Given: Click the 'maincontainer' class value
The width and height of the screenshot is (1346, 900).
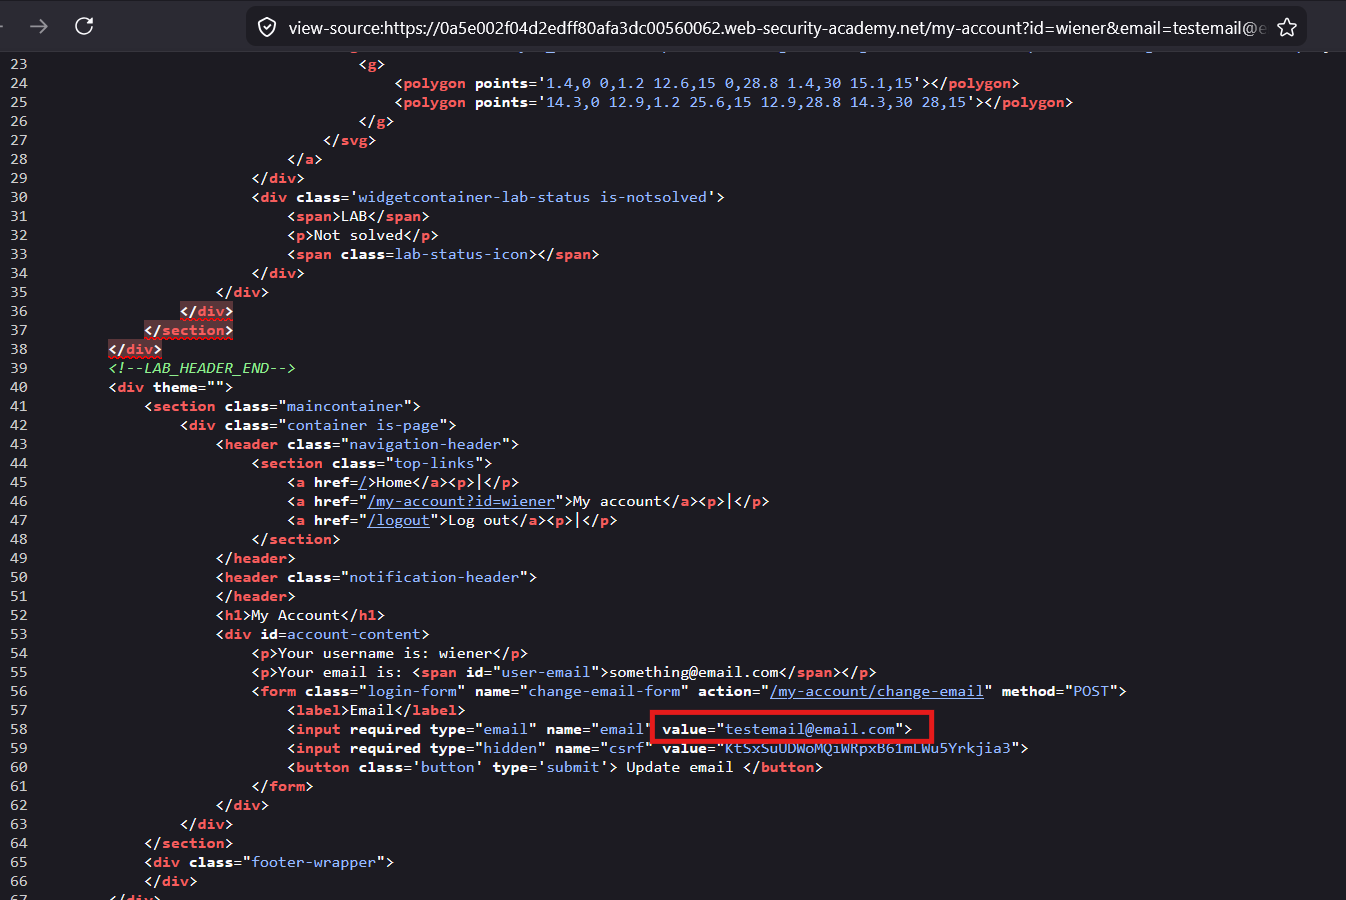Looking at the screenshot, I should (x=344, y=406).
